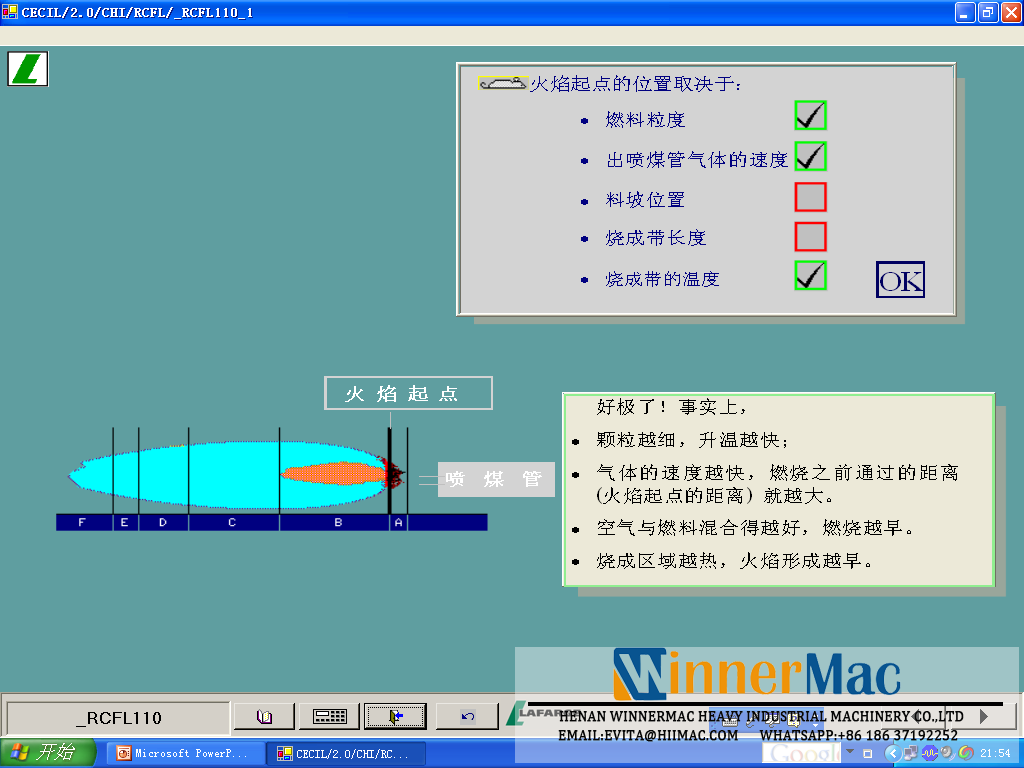1024x768 pixels.
Task: Click the feedback line 空气与燃料混合得越好
Action: 754,528
